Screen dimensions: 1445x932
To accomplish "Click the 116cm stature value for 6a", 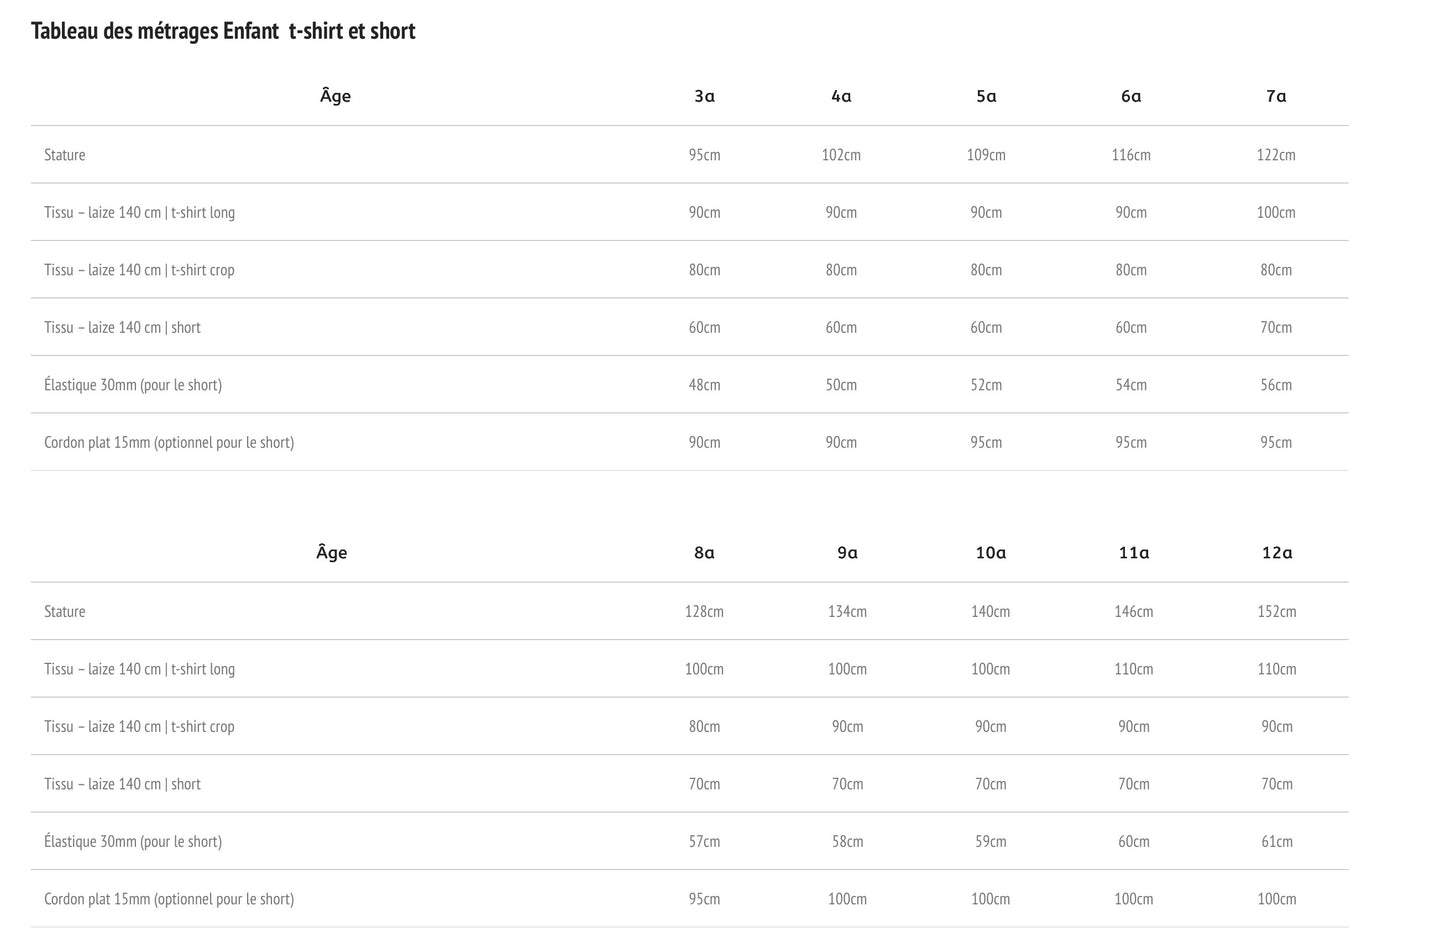I will point(1131,155).
